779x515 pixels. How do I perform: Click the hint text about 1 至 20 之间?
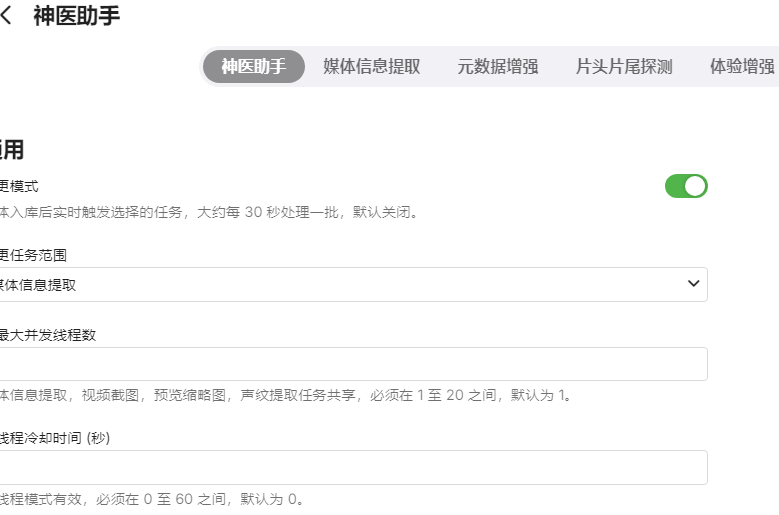[x=285, y=395]
